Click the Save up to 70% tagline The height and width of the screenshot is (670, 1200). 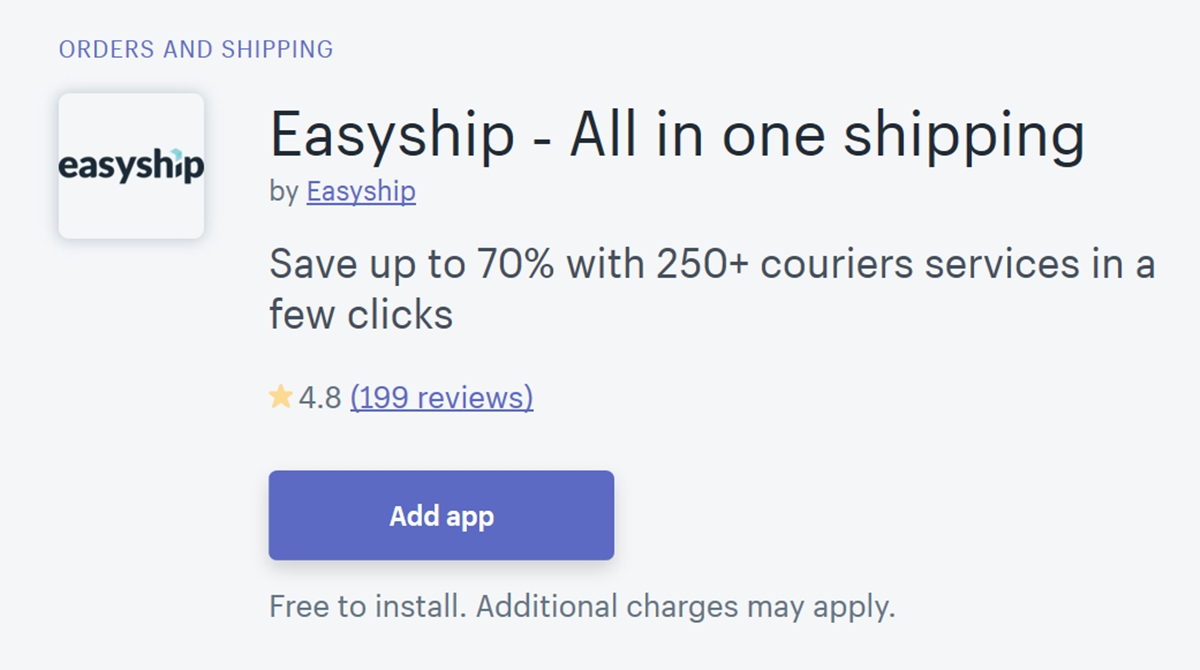(x=712, y=290)
